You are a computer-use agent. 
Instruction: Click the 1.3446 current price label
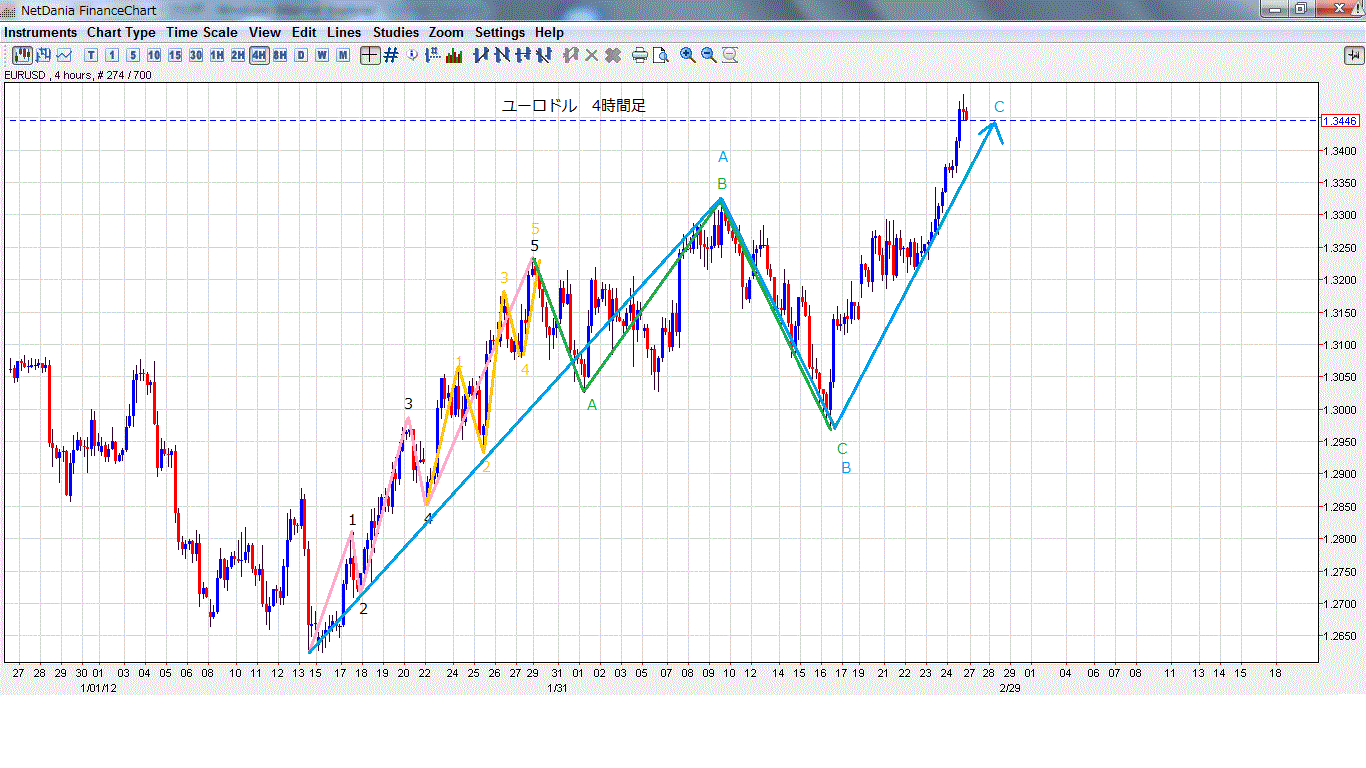(x=1340, y=121)
